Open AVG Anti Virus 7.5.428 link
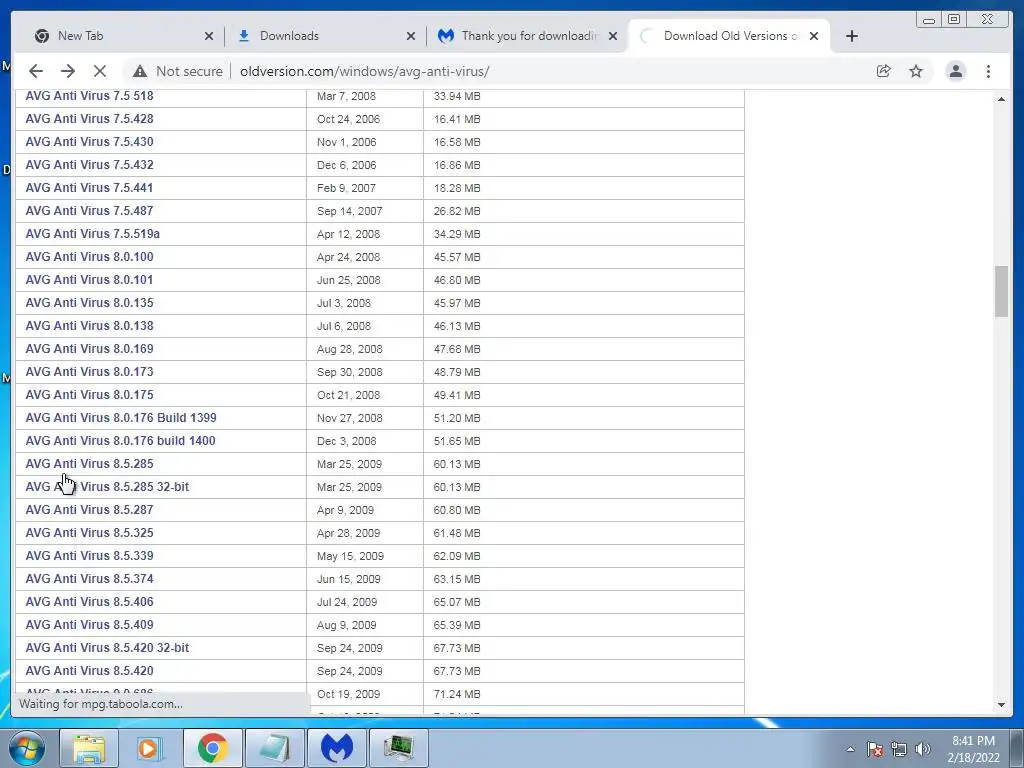This screenshot has height=768, width=1024. (x=89, y=119)
